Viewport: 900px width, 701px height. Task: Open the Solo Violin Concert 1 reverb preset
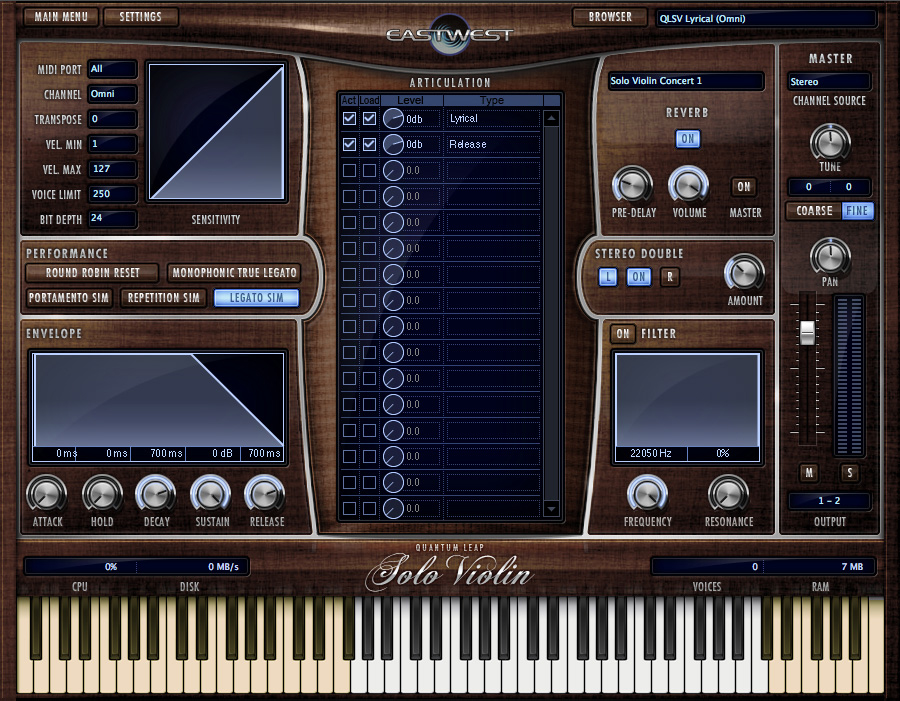[686, 81]
